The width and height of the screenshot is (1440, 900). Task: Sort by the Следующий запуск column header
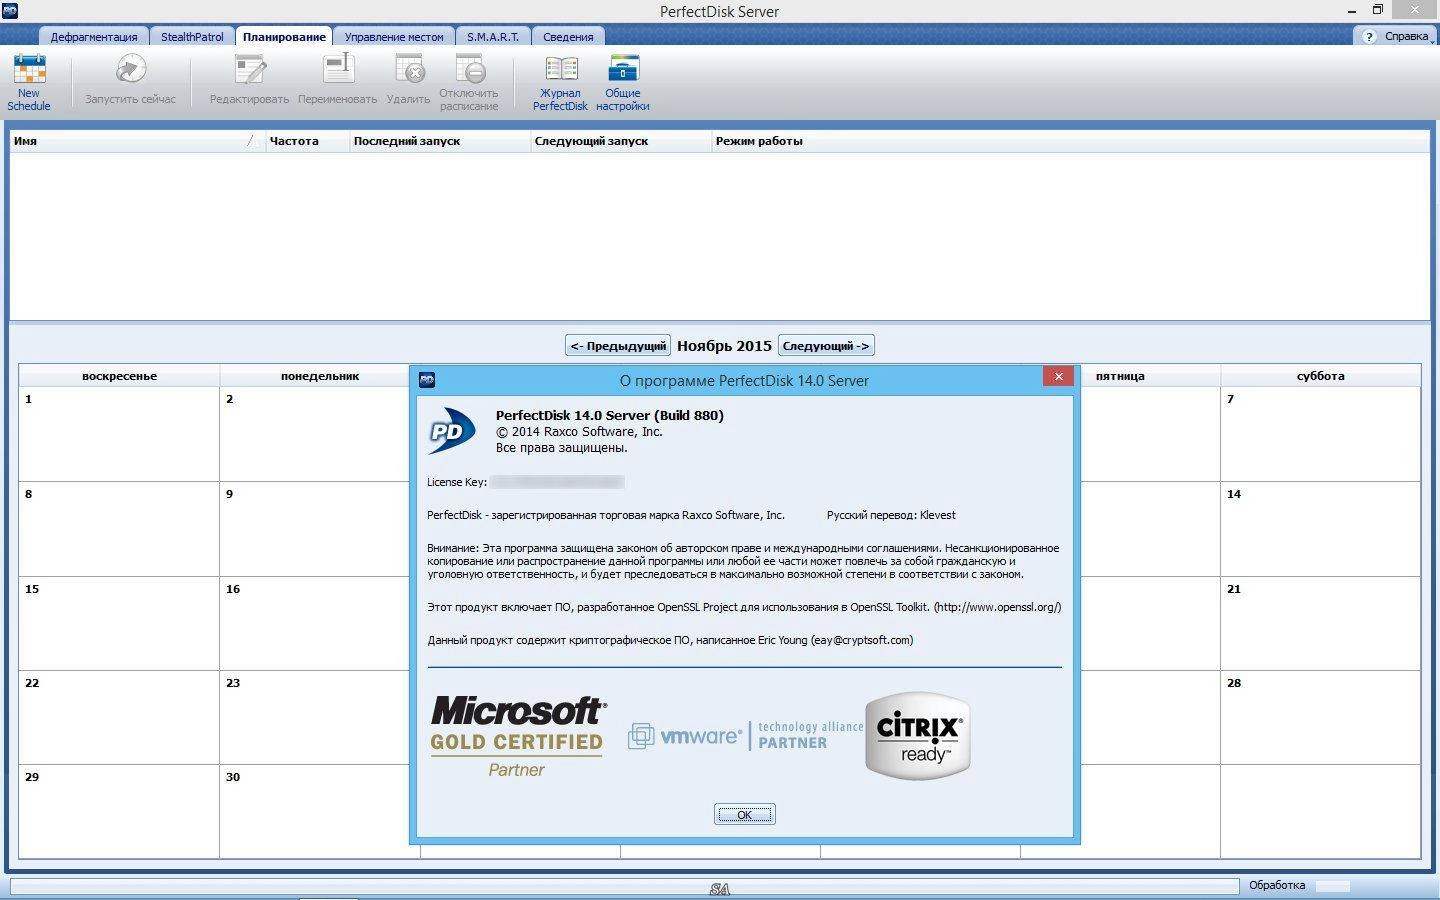coord(621,141)
